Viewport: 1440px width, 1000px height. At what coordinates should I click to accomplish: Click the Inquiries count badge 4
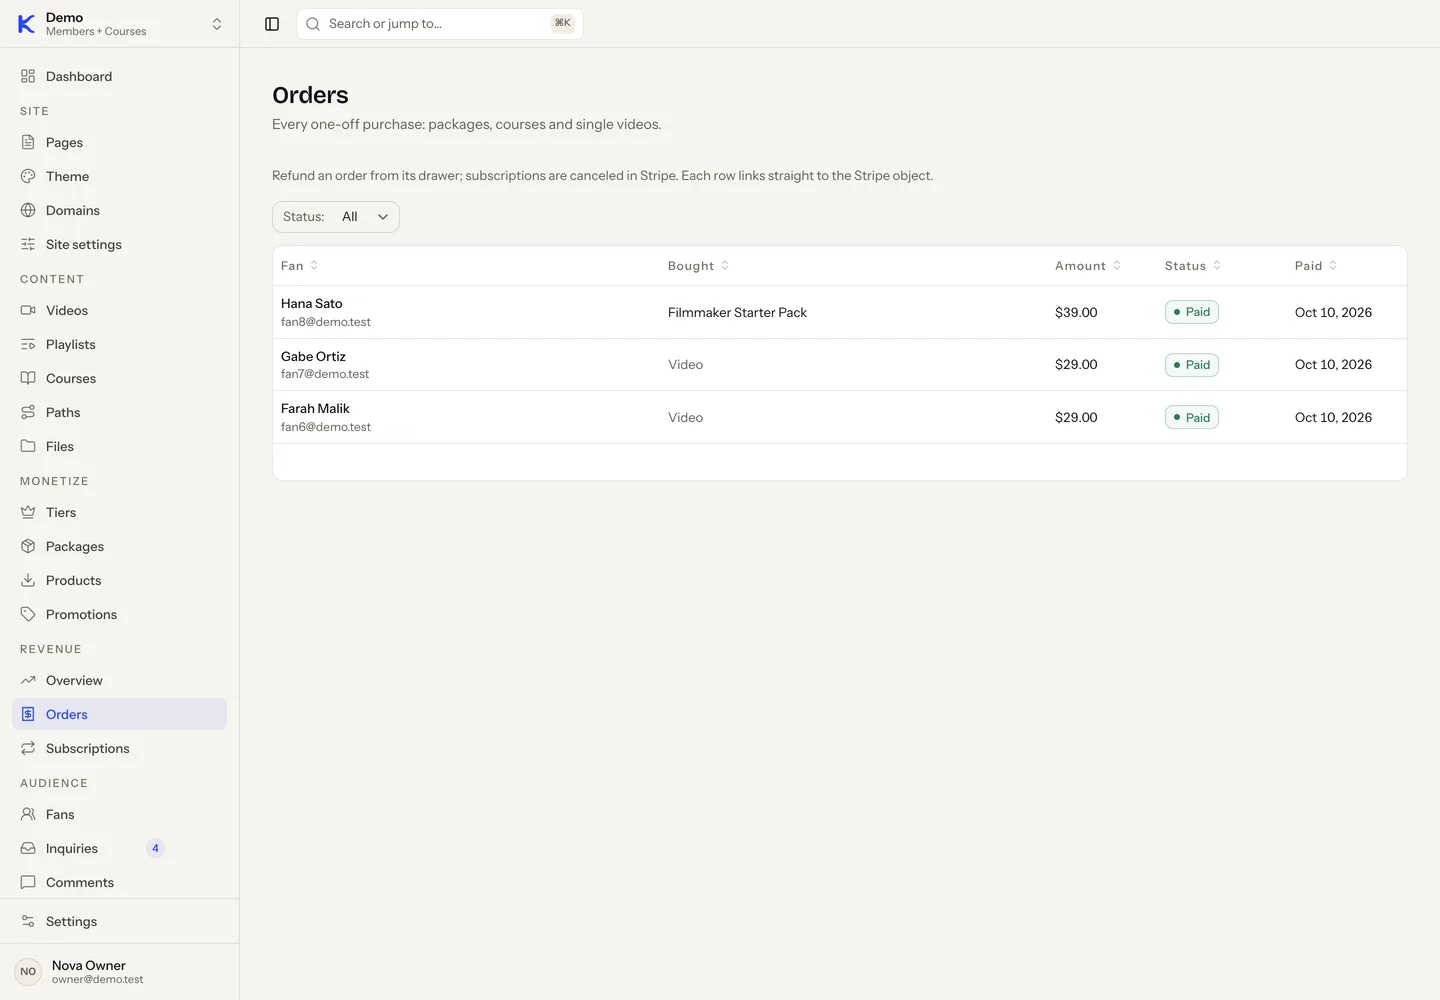155,848
